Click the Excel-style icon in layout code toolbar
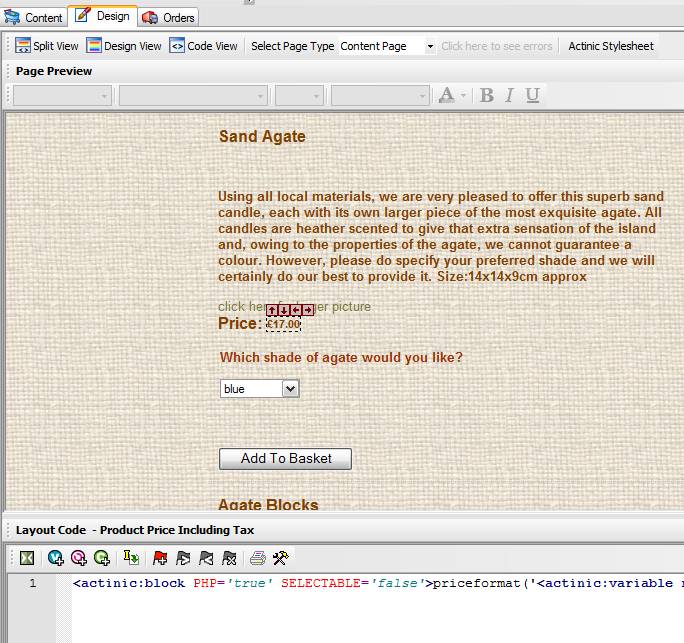The width and height of the screenshot is (684, 643). pyautogui.click(x=27, y=558)
